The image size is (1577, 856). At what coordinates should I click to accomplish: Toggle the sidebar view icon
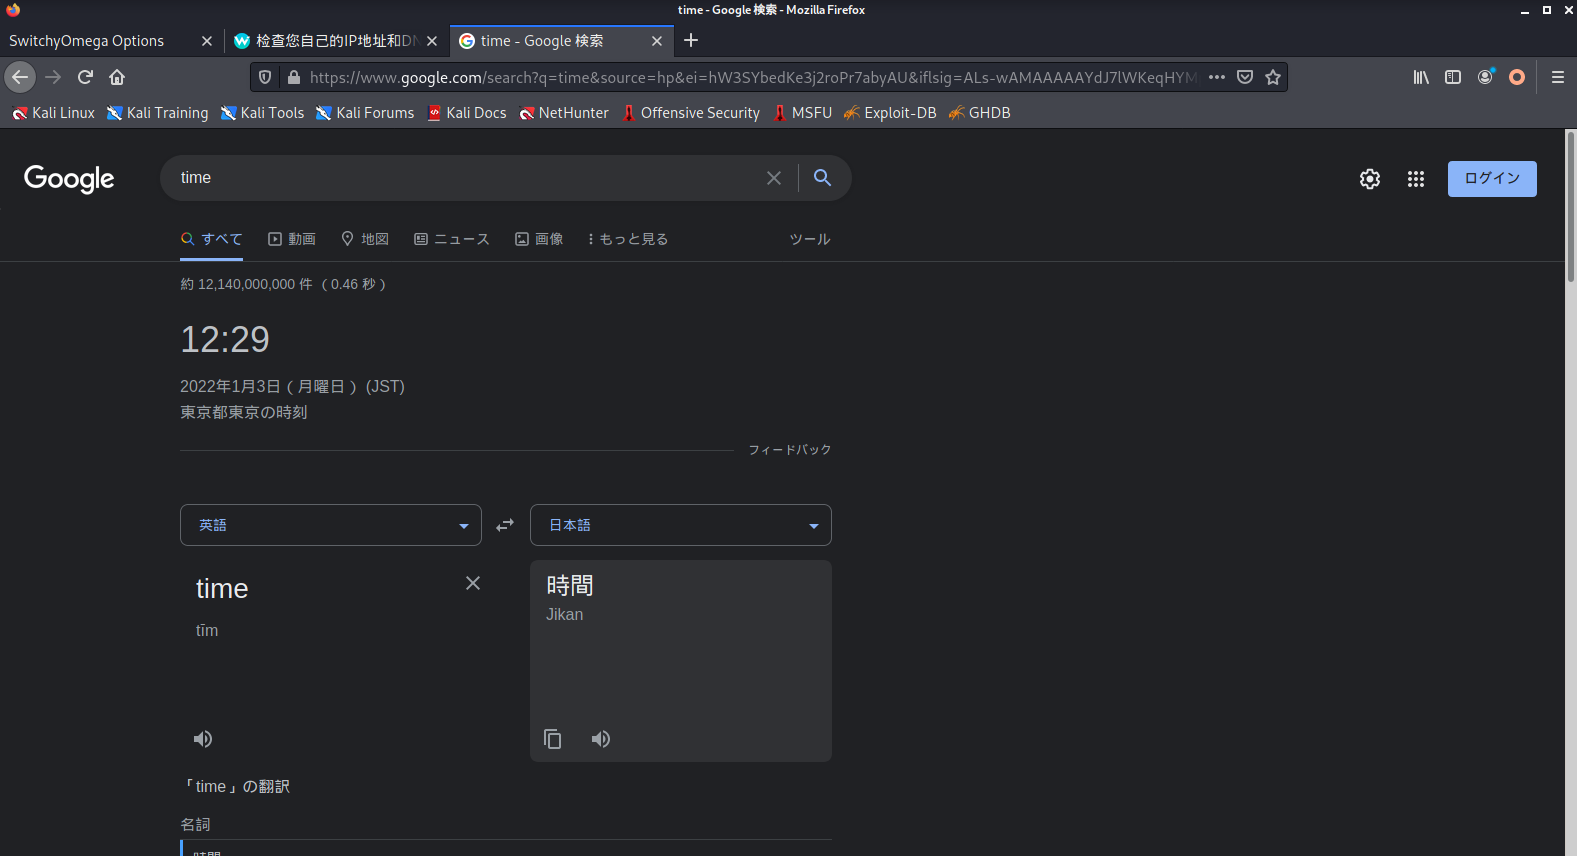tap(1453, 77)
